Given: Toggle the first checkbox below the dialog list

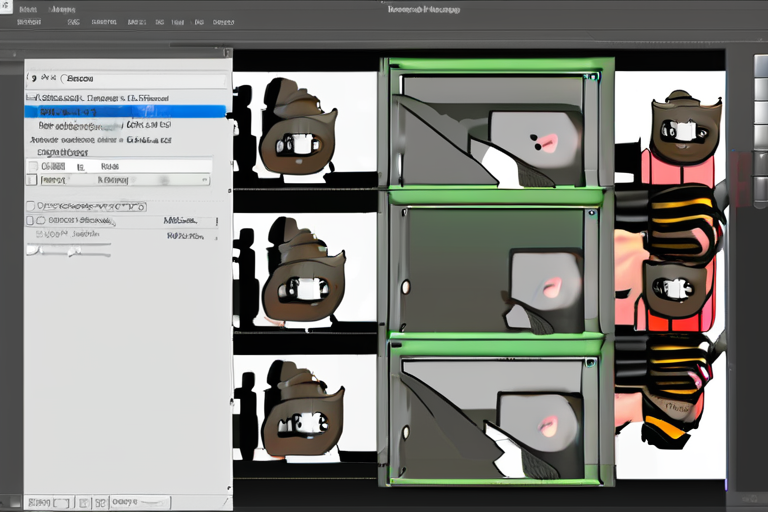Looking at the screenshot, I should click(x=32, y=166).
